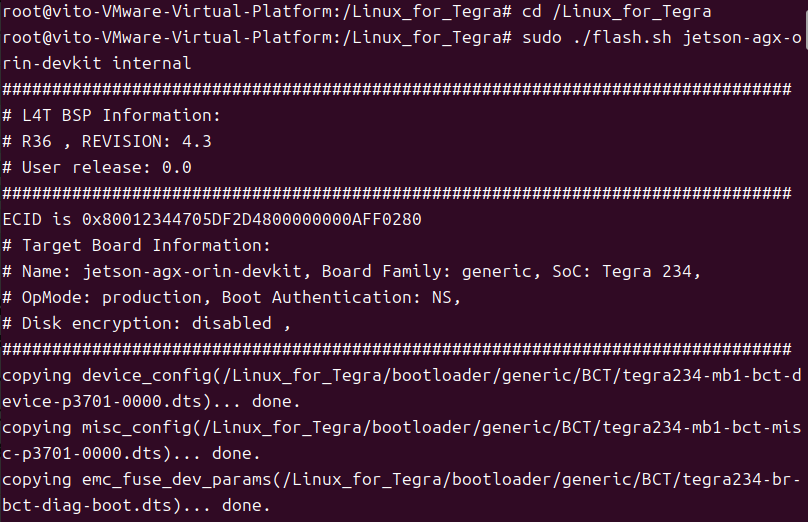Click 'copying emc_fuse_dev_params' line start
Image resolution: width=808 pixels, height=522 pixels.
click(137, 480)
